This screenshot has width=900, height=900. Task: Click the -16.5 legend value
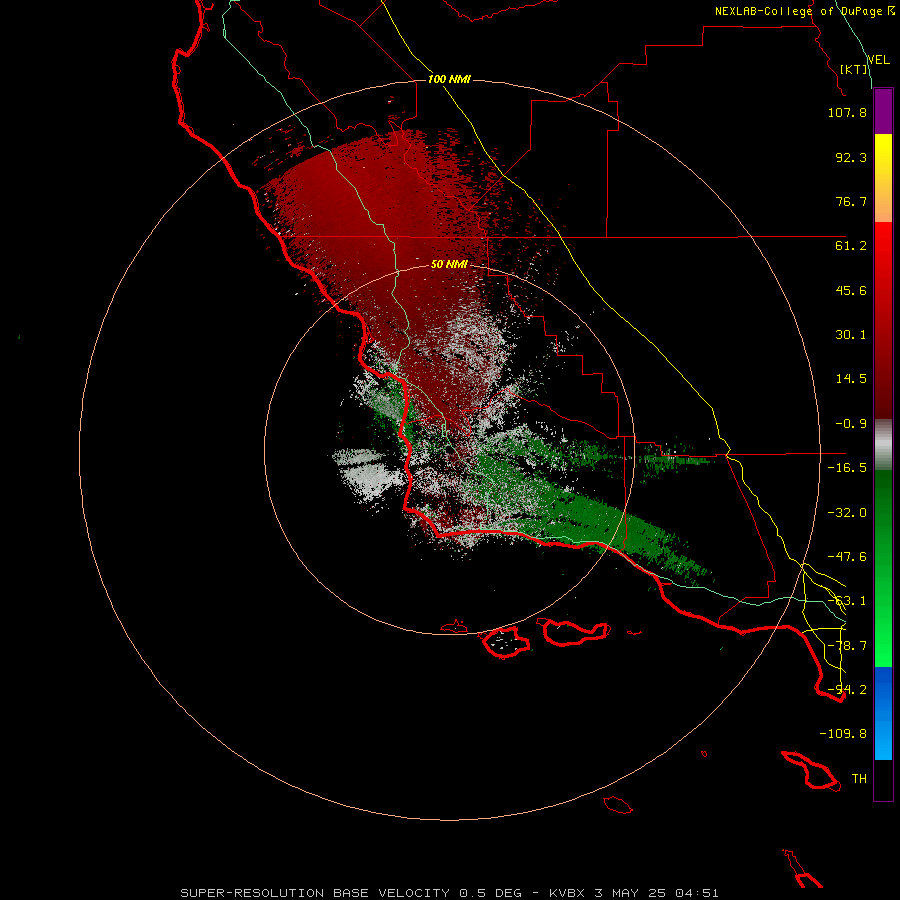pos(847,468)
